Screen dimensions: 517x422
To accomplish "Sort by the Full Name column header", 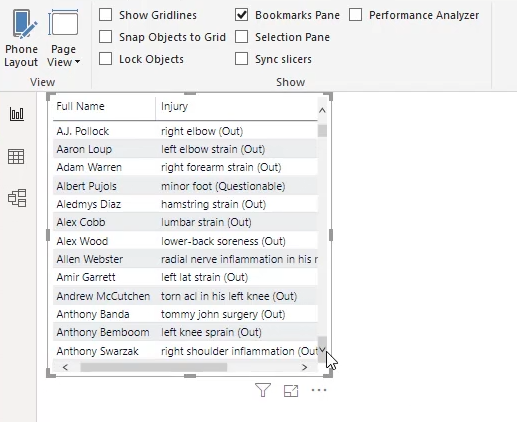I will [80, 106].
